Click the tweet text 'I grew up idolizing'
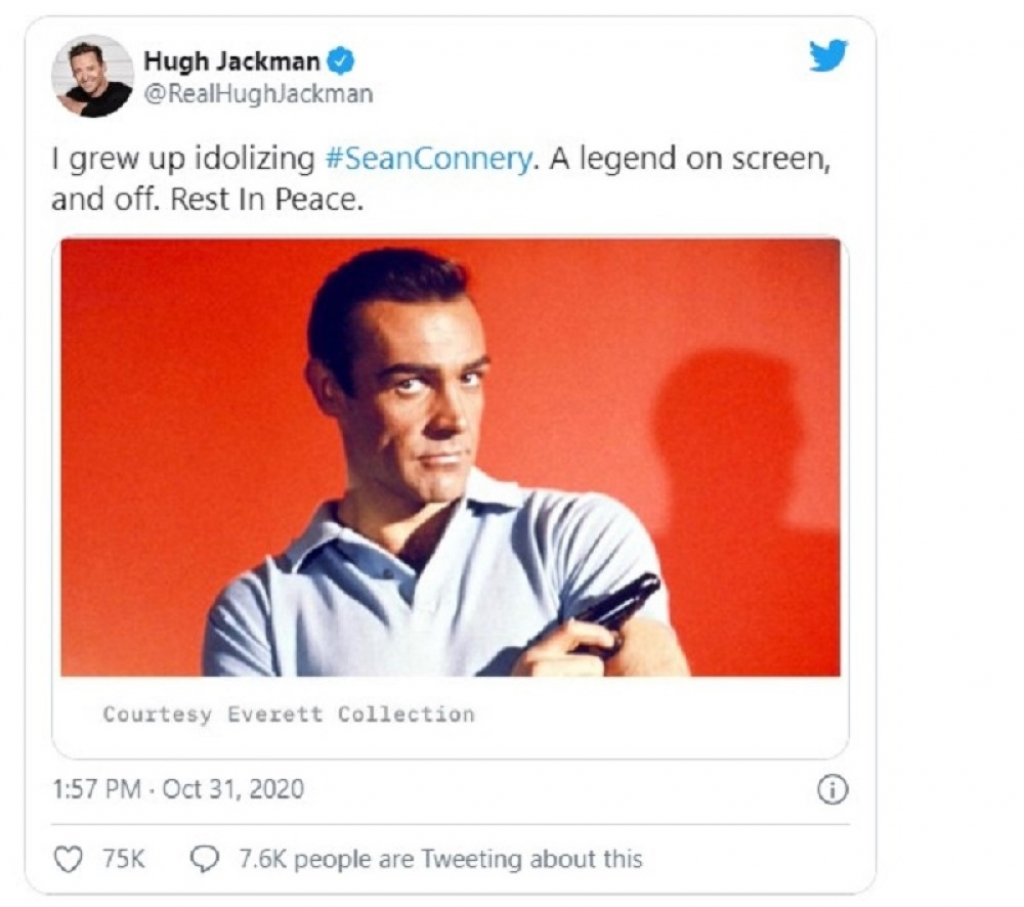 pos(183,159)
